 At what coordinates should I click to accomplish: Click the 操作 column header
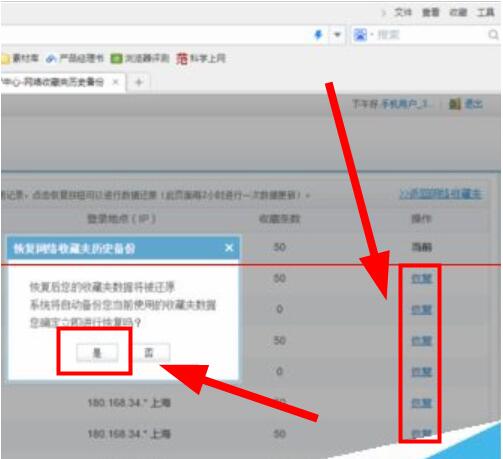pos(421,219)
